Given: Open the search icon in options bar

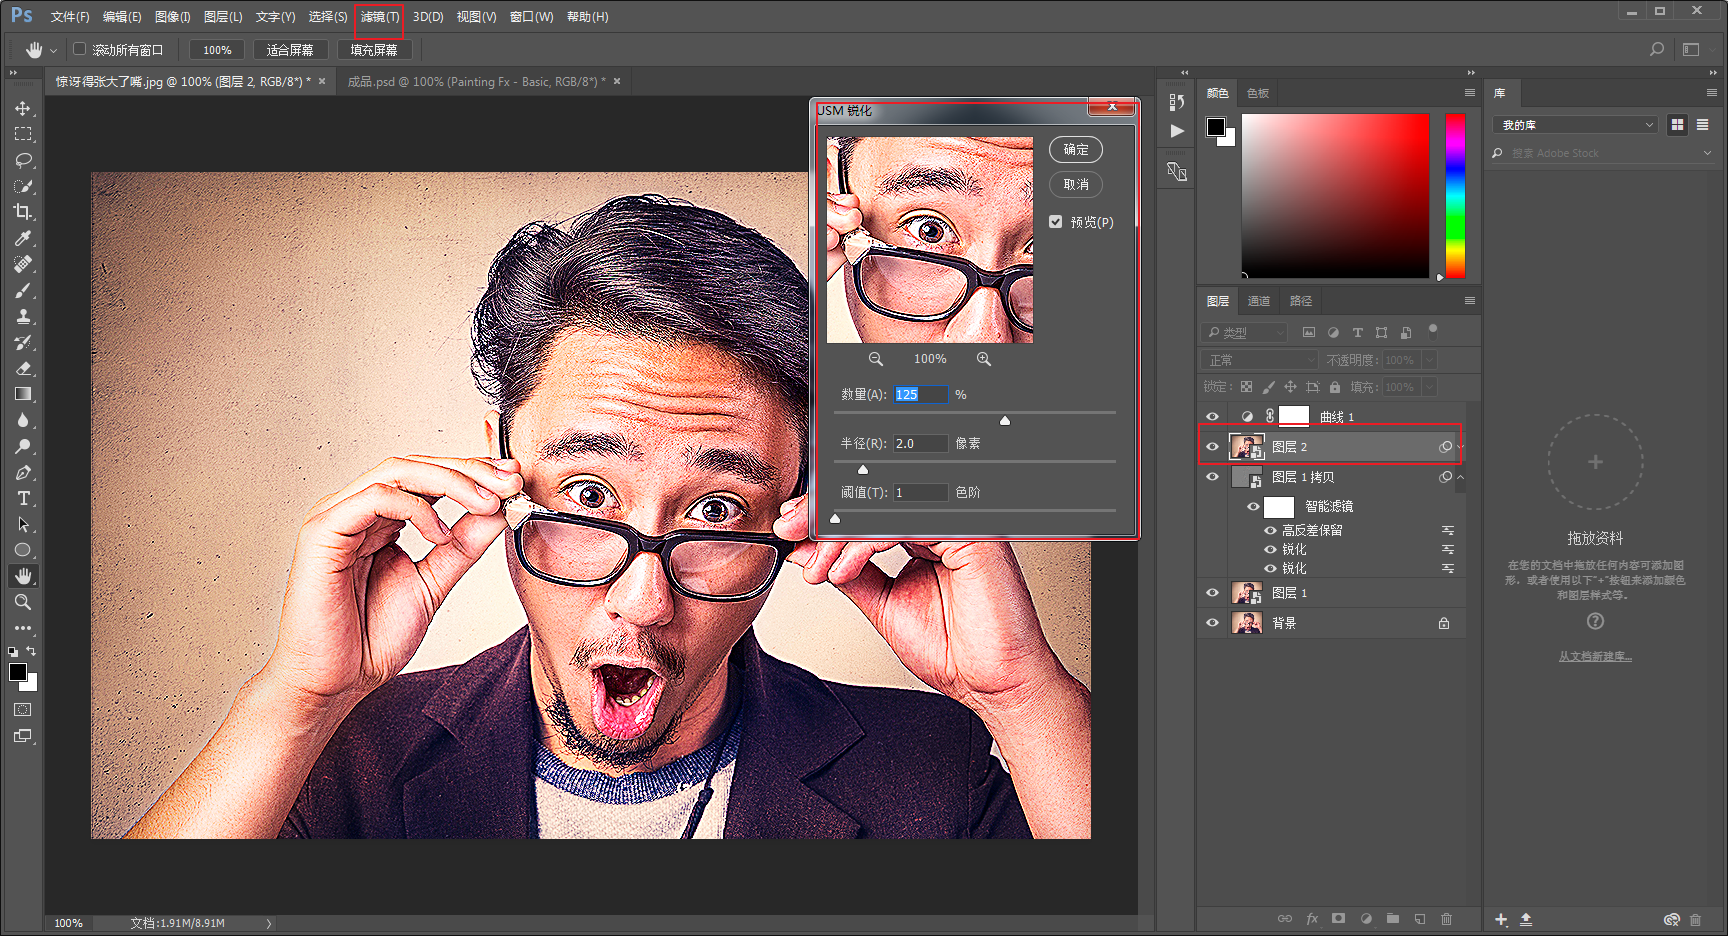Looking at the screenshot, I should [x=1657, y=49].
